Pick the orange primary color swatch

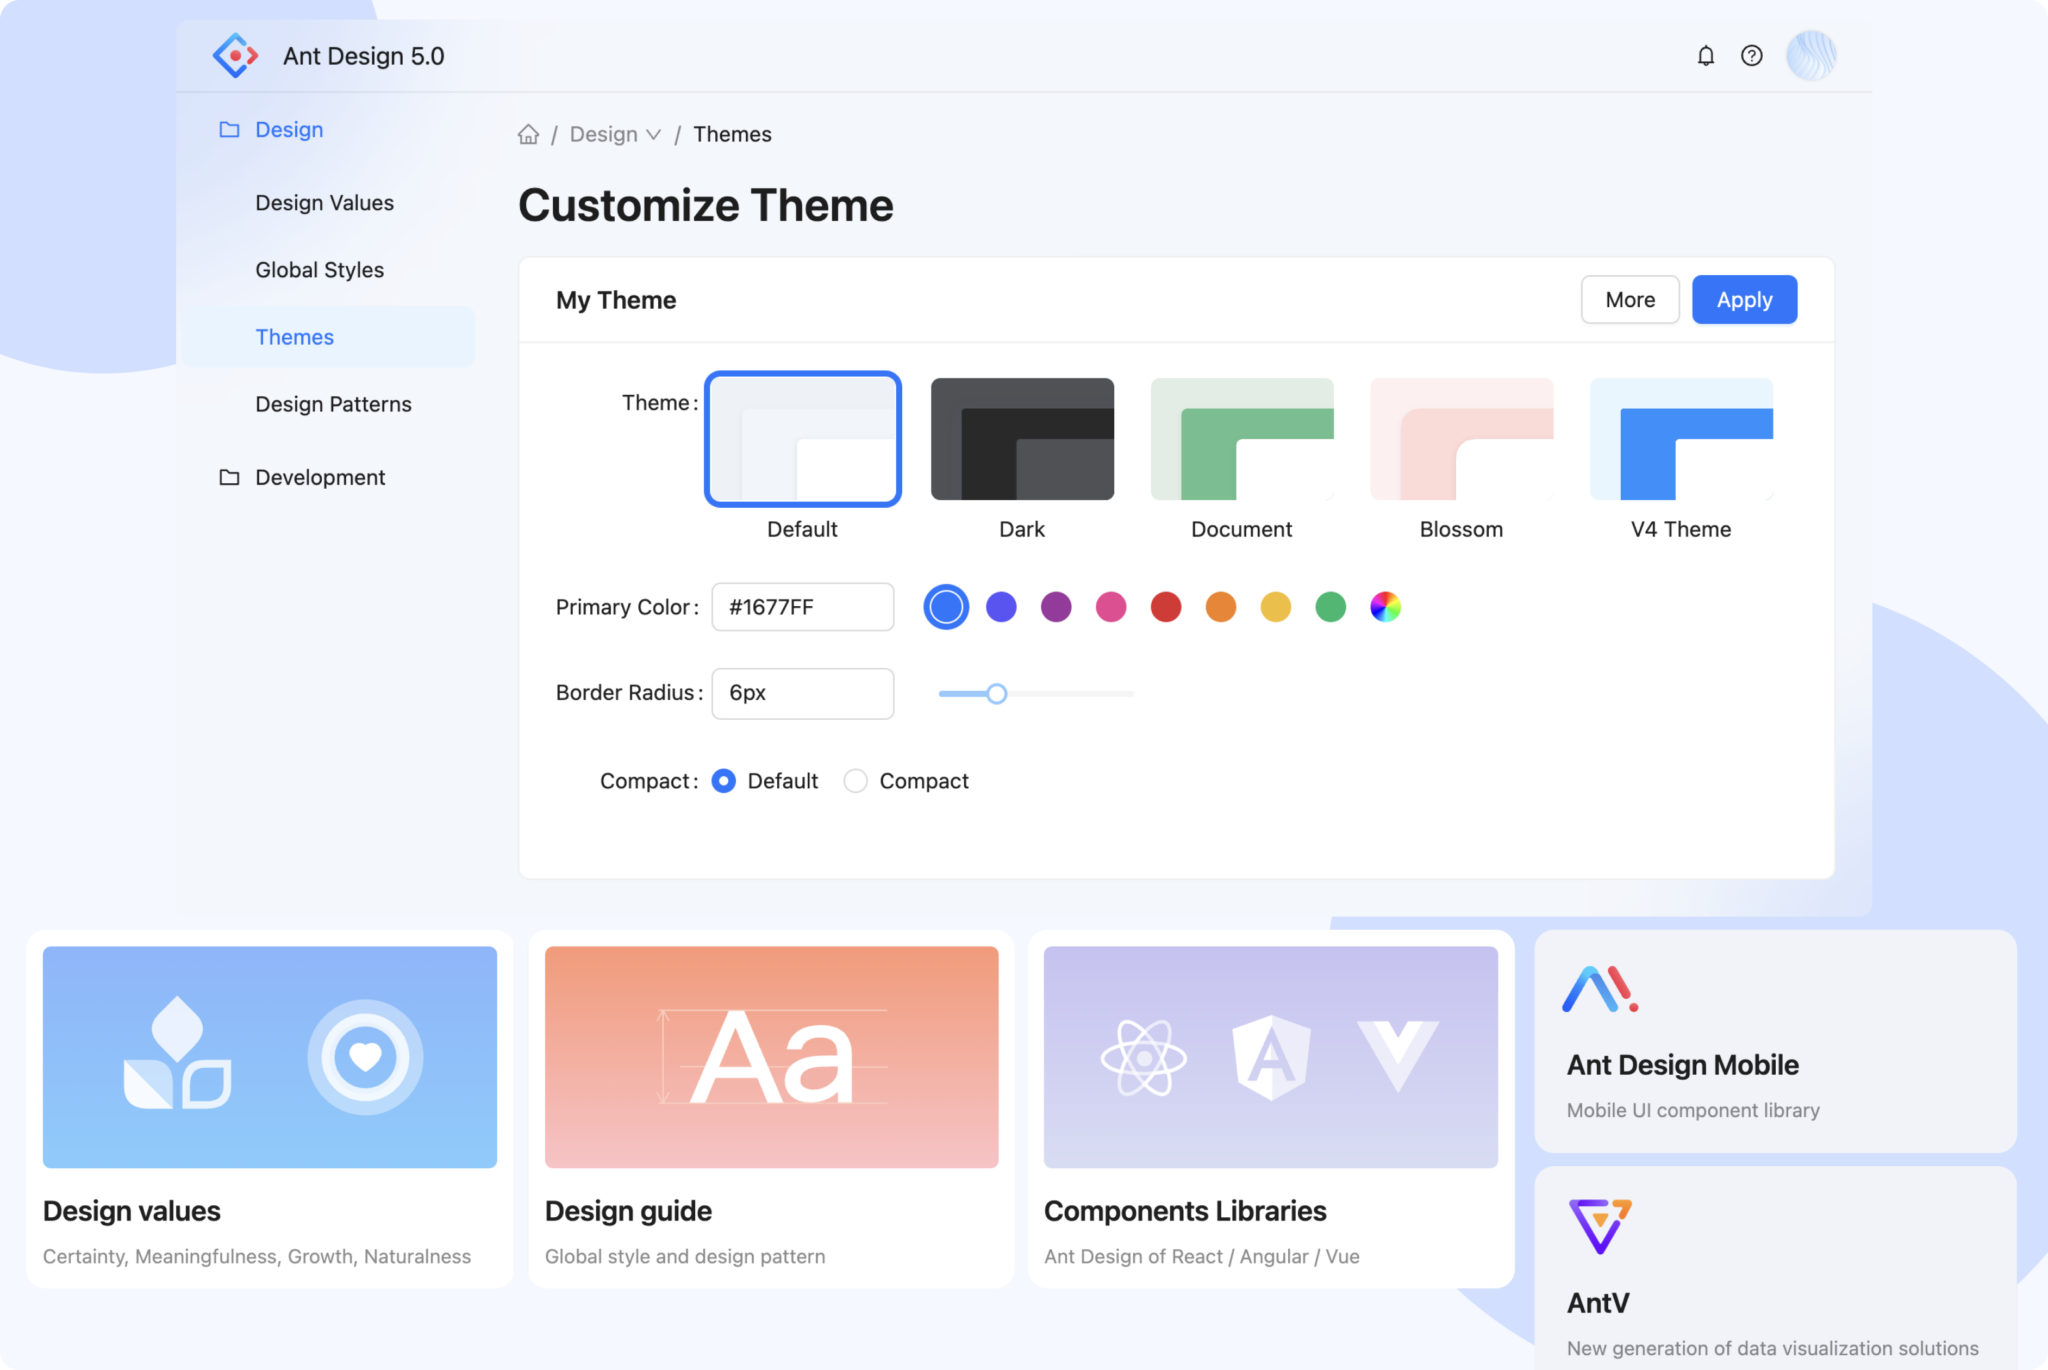(x=1220, y=607)
